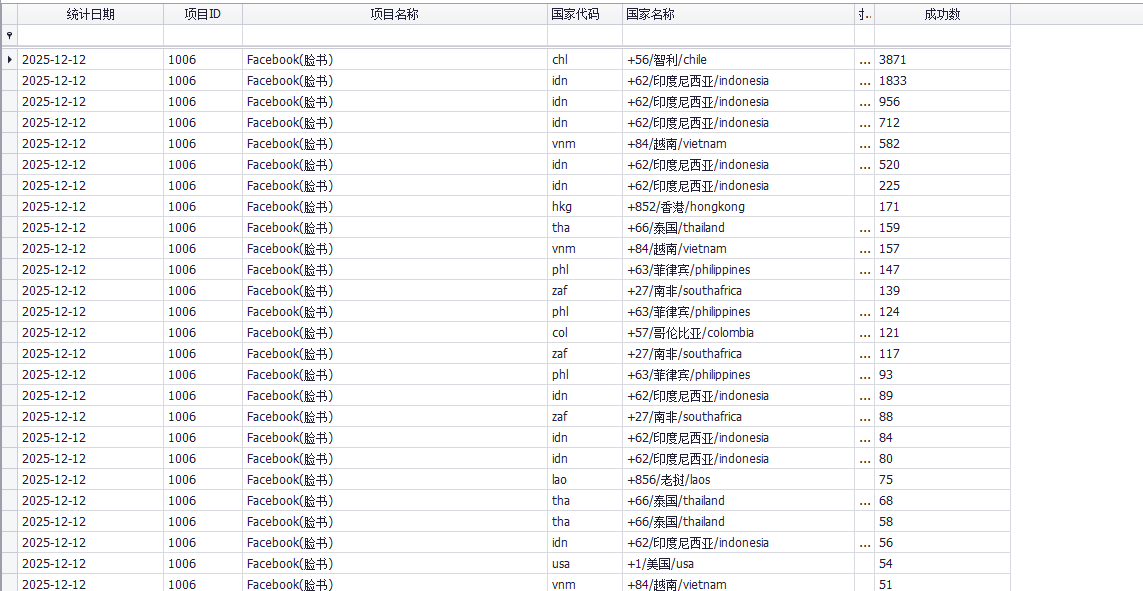The height and width of the screenshot is (591, 1143).
Task: Click the filter row icon at left edge
Action: 9,35
